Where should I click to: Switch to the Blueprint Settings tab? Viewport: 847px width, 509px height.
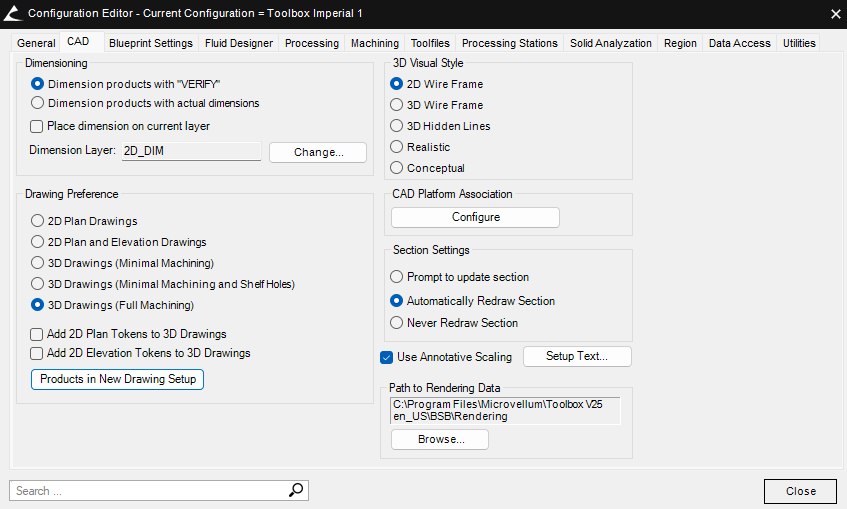point(151,43)
